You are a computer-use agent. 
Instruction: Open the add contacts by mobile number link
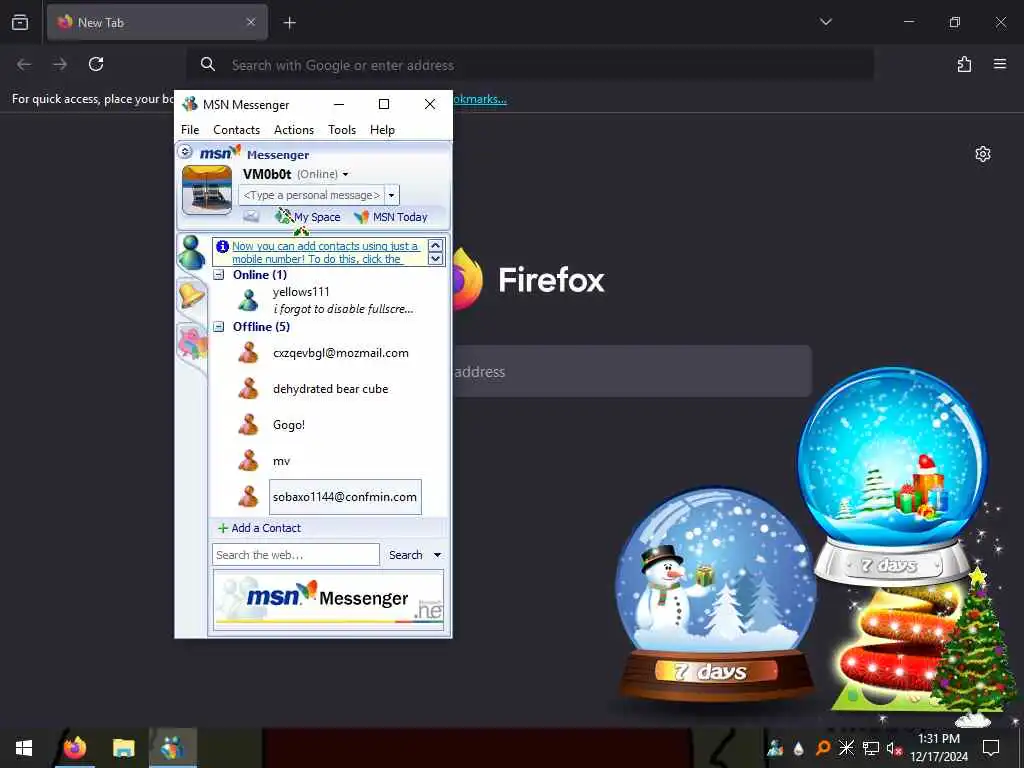[325, 252]
